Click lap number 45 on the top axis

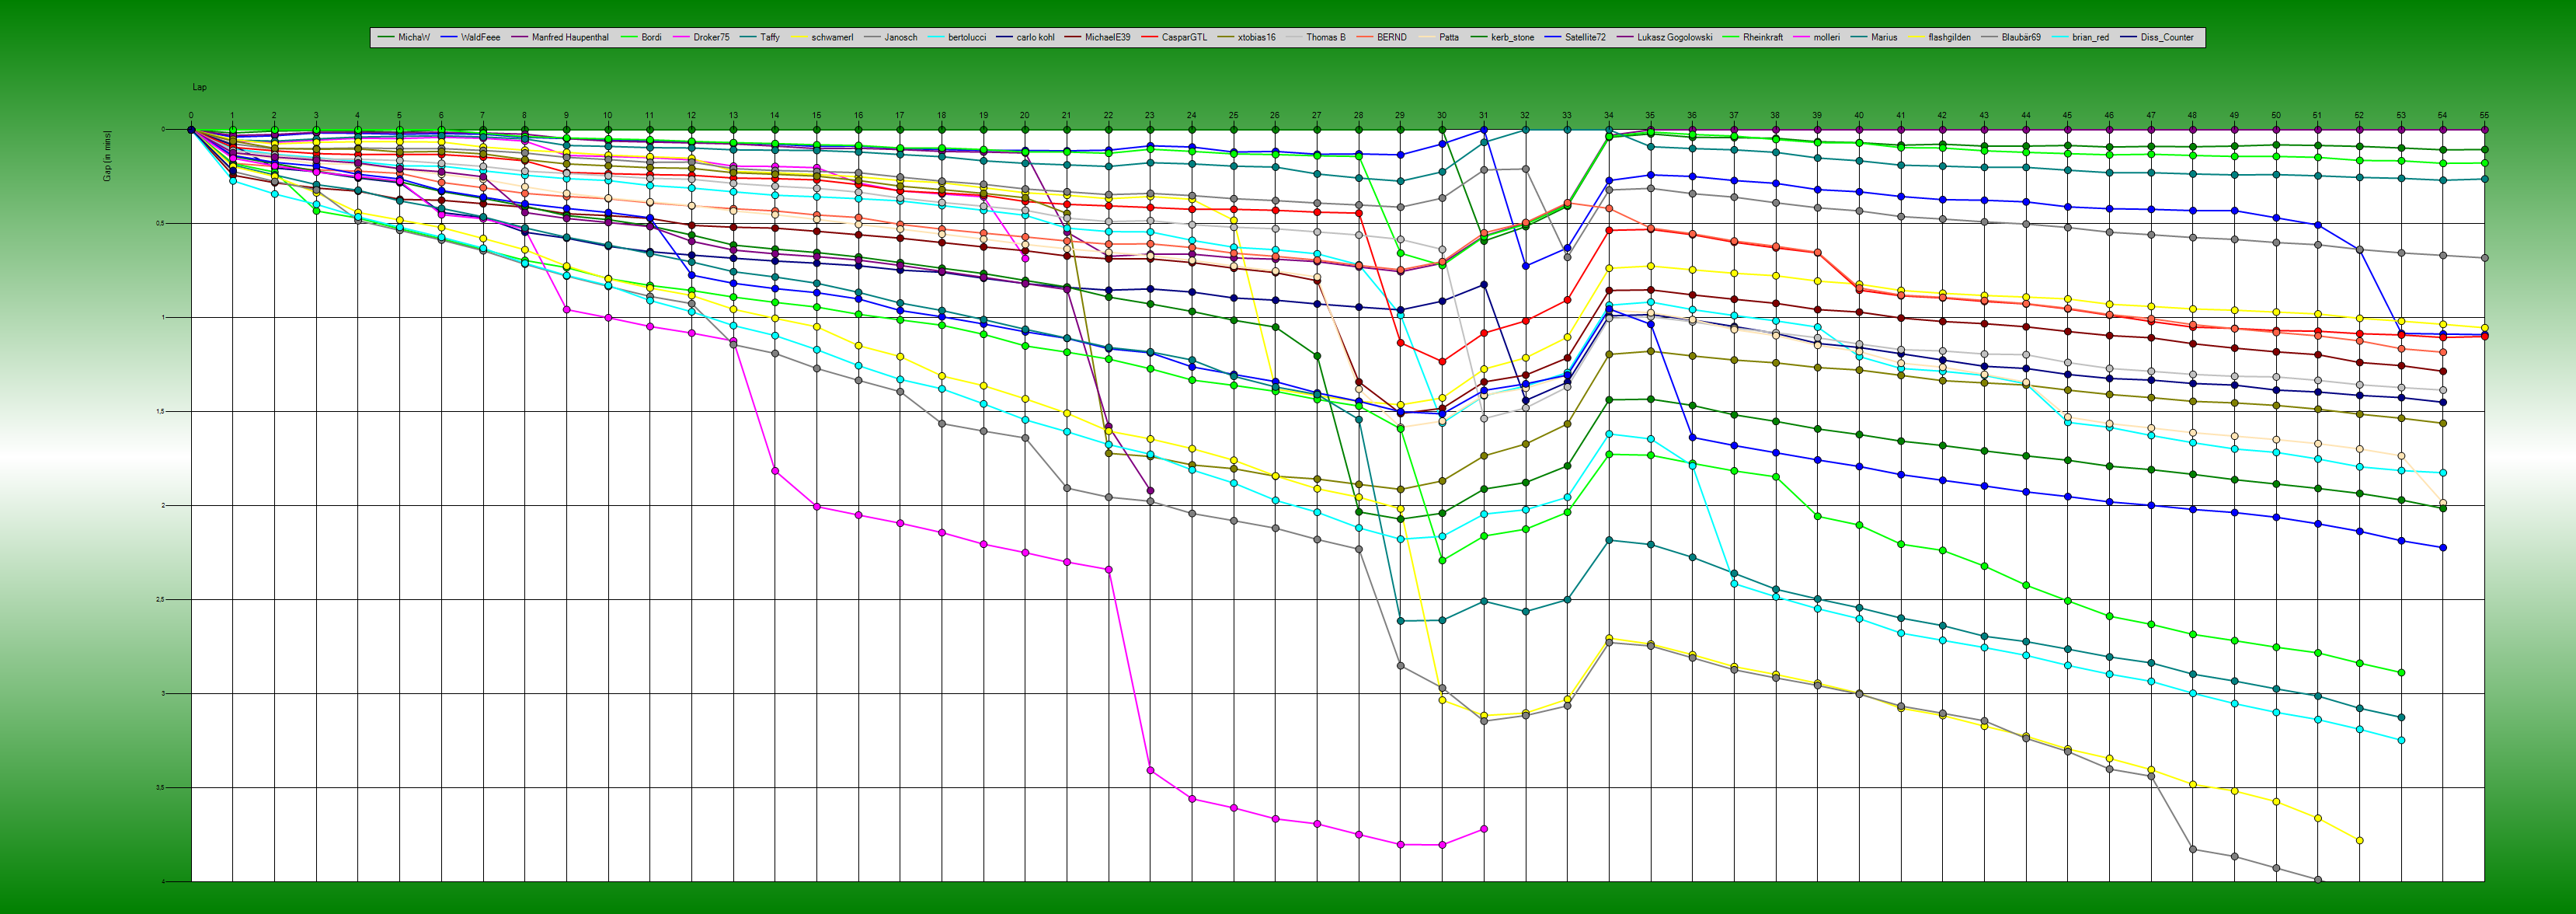(2067, 115)
